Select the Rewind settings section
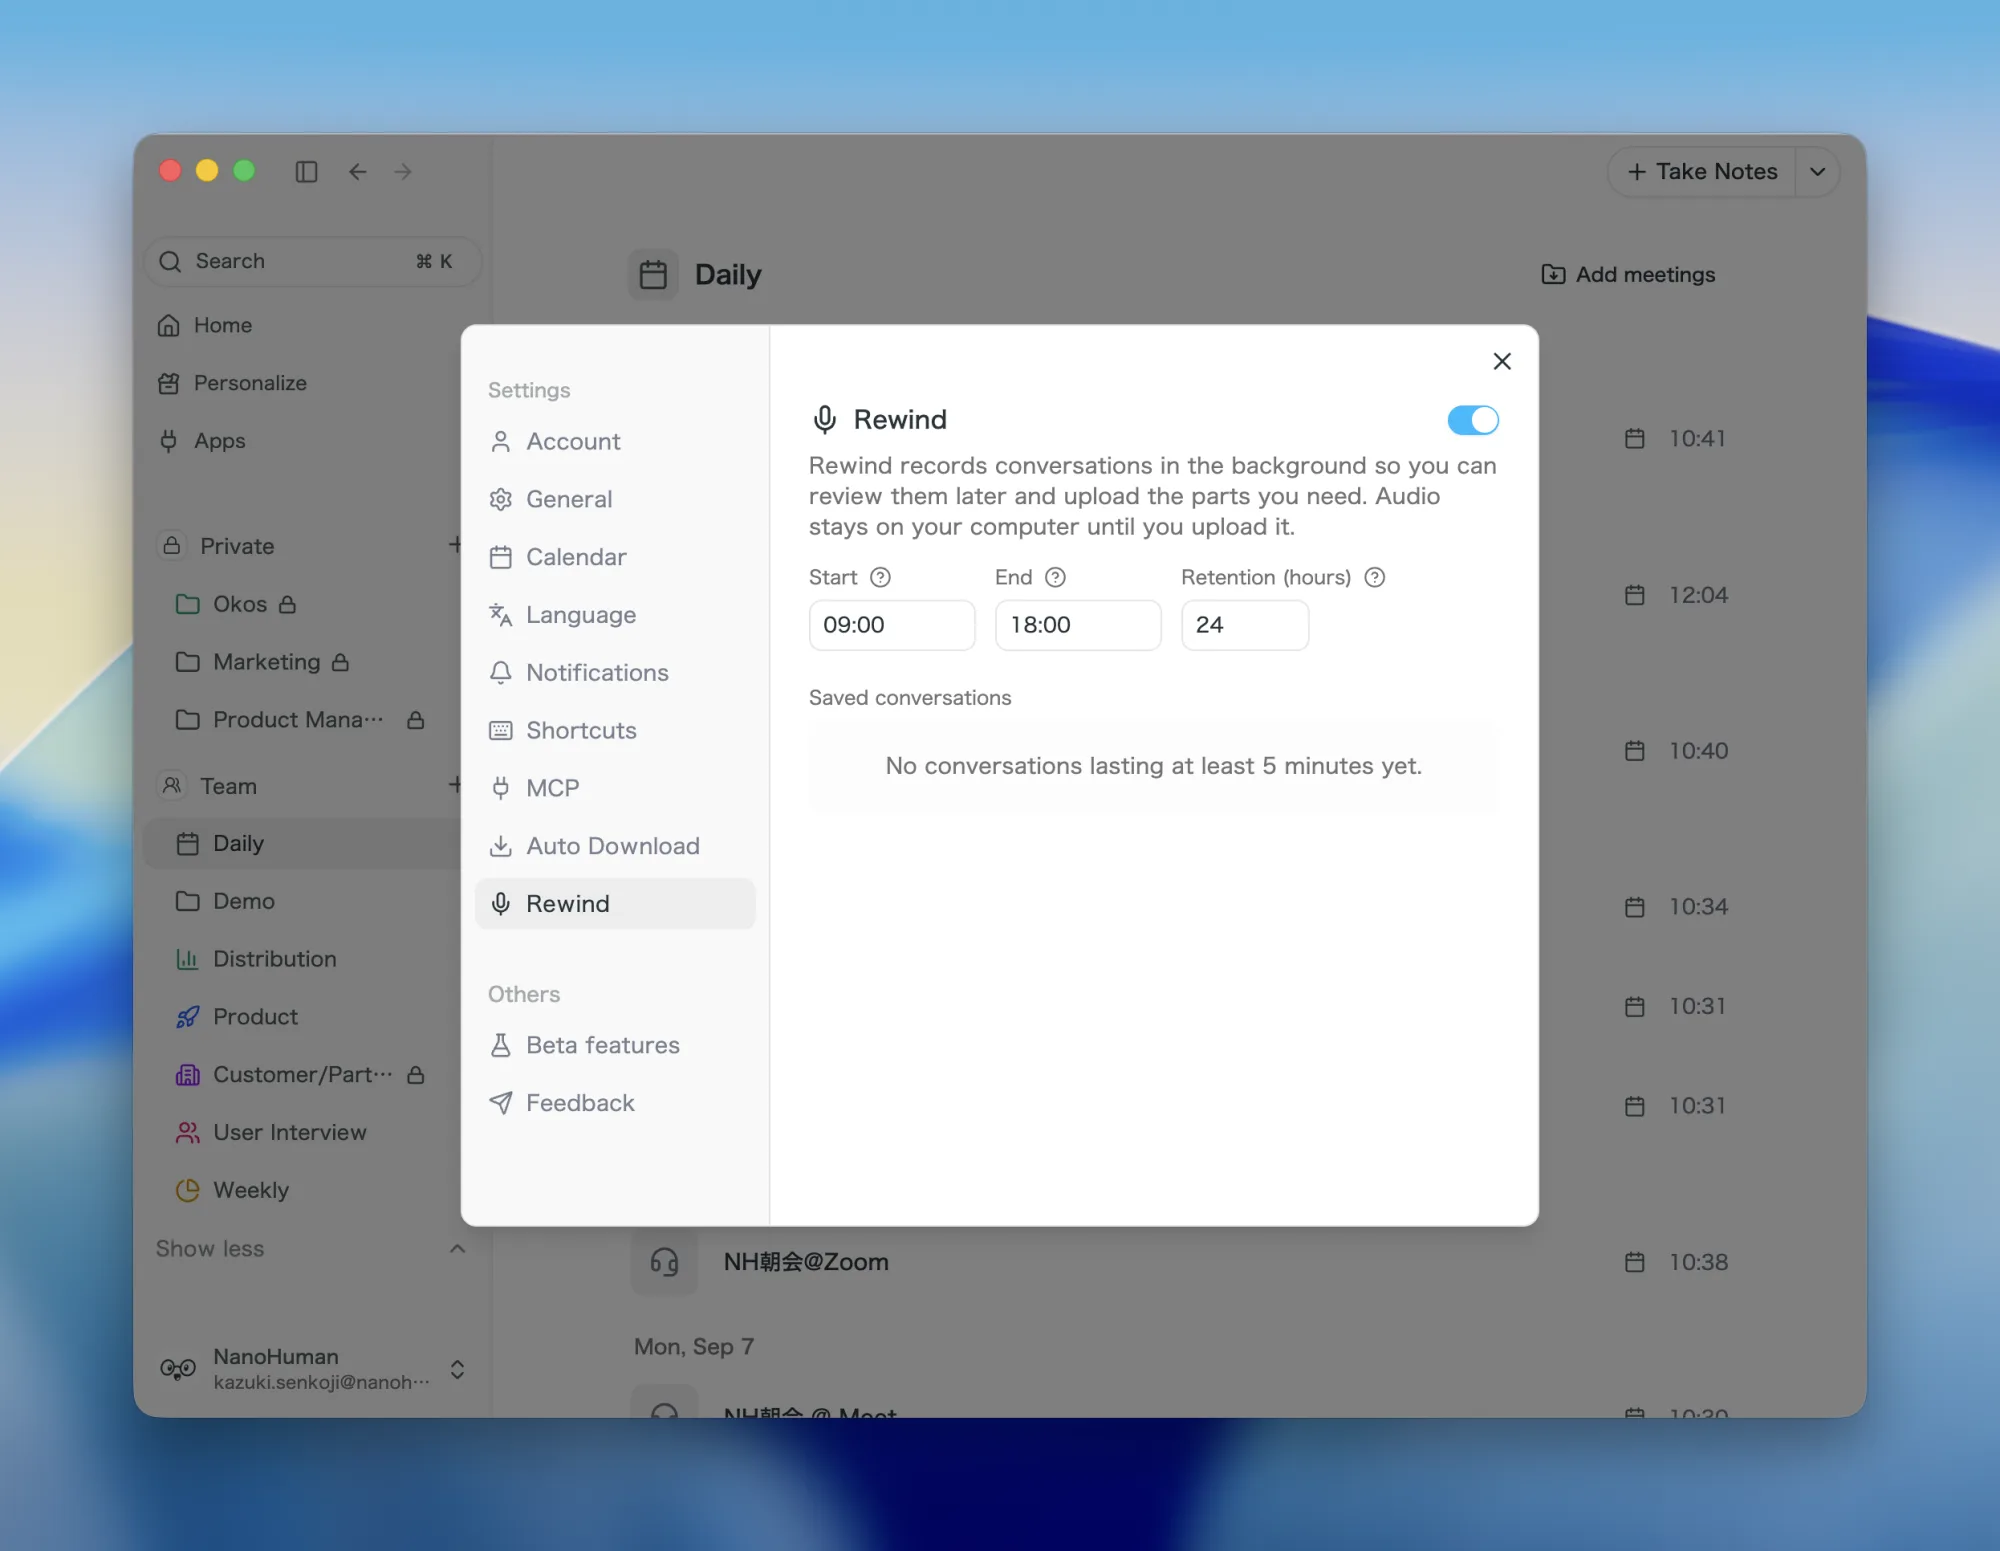Viewport: 2000px width, 1551px height. pos(614,904)
